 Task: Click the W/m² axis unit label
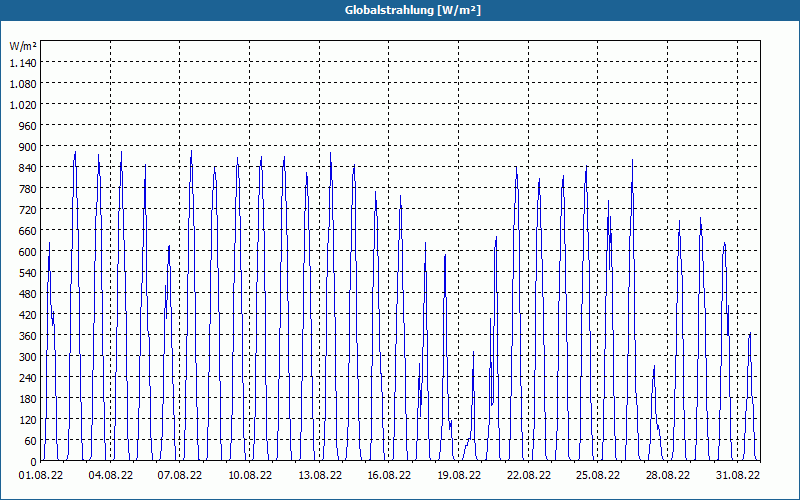pyautogui.click(x=23, y=46)
